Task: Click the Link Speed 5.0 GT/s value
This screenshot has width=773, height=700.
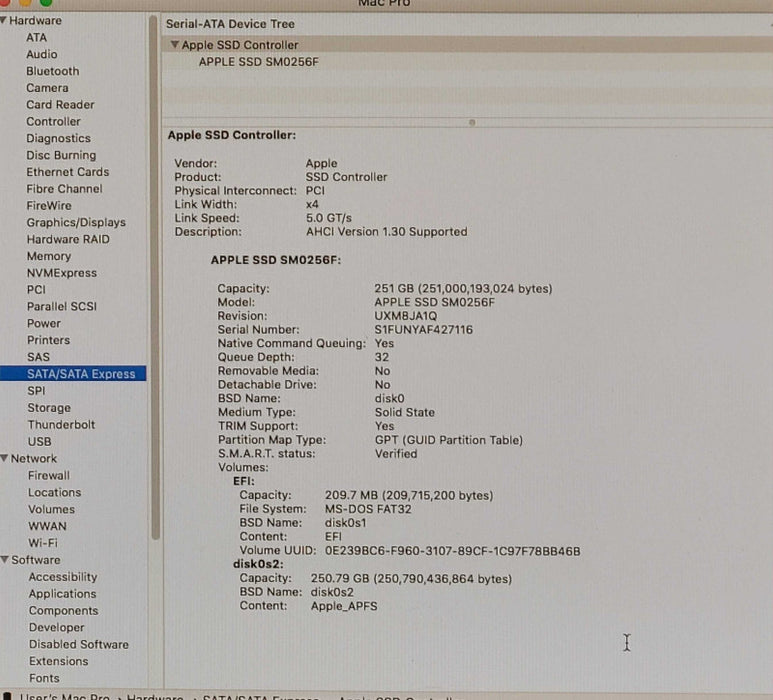Action: (329, 218)
